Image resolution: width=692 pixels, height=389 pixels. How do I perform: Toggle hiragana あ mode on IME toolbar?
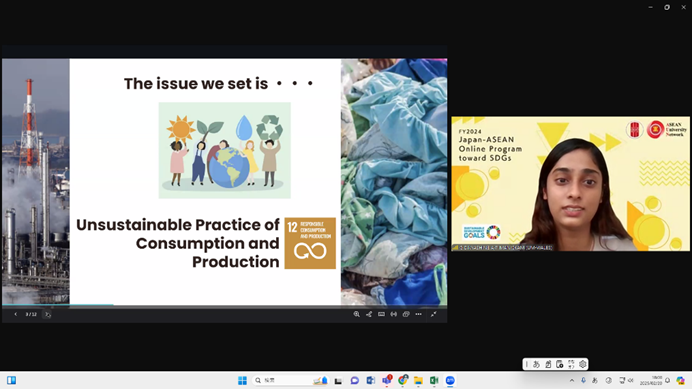(536, 364)
